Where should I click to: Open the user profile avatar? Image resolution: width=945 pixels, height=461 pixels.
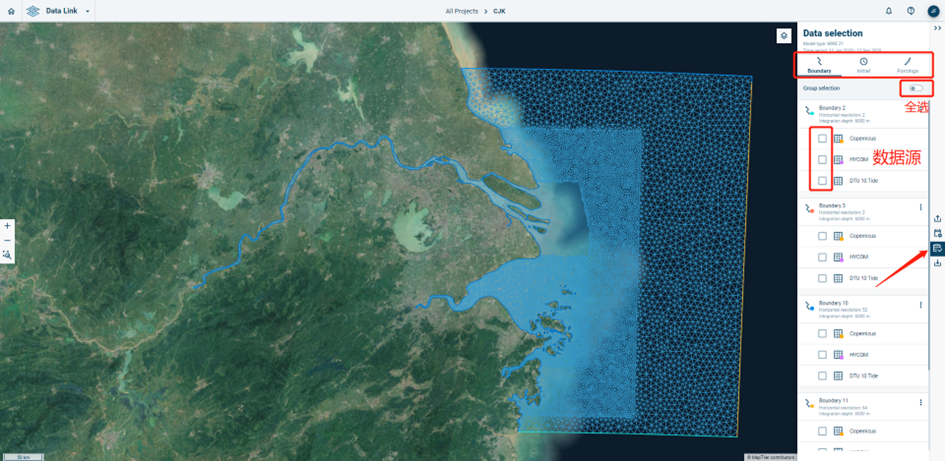[x=933, y=11]
